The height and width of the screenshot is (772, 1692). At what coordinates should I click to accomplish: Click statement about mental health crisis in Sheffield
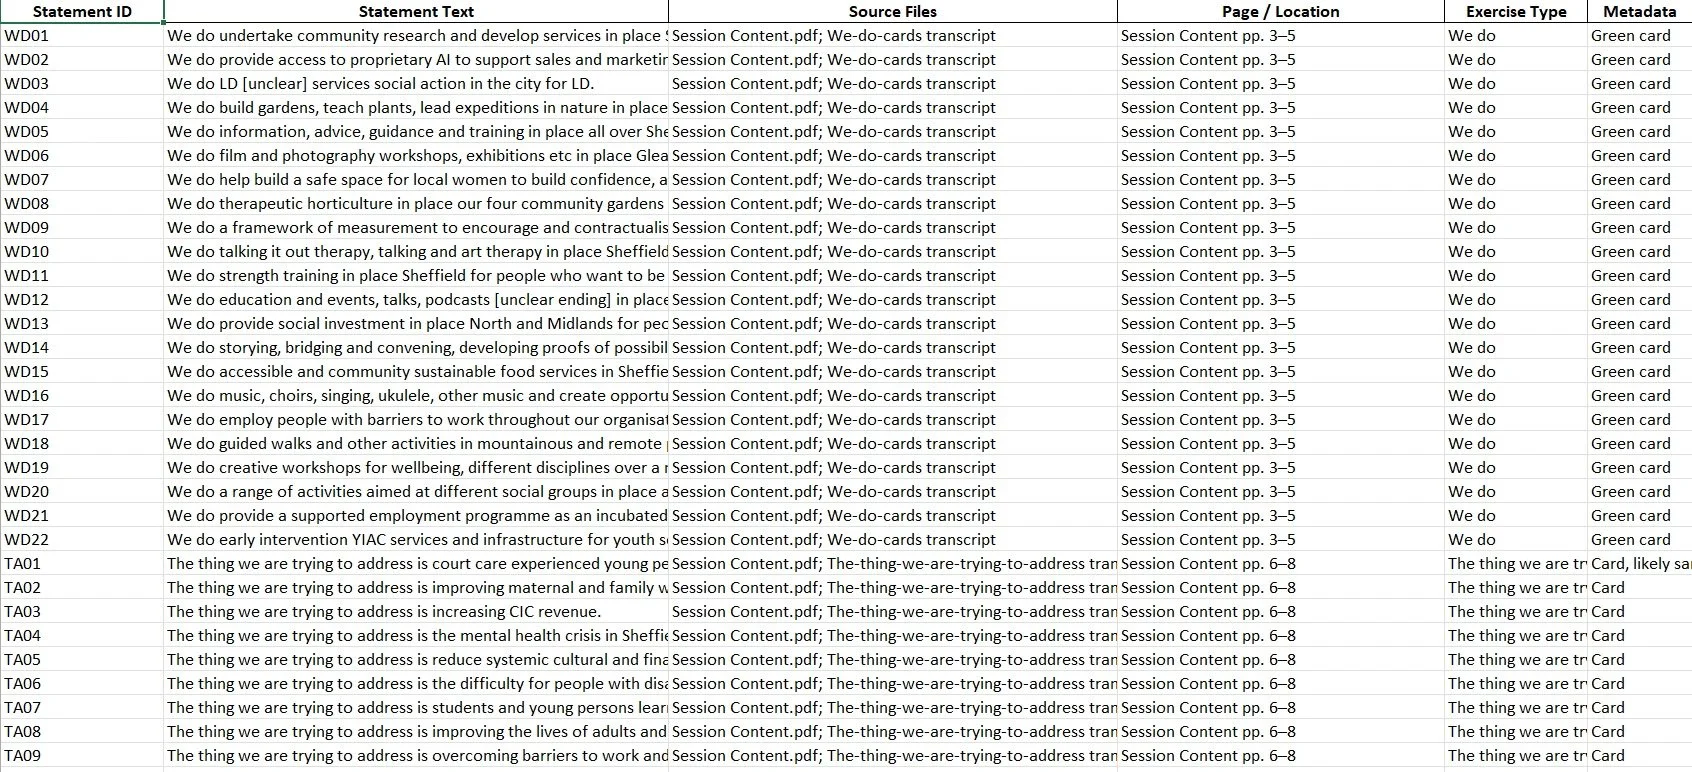coord(416,635)
